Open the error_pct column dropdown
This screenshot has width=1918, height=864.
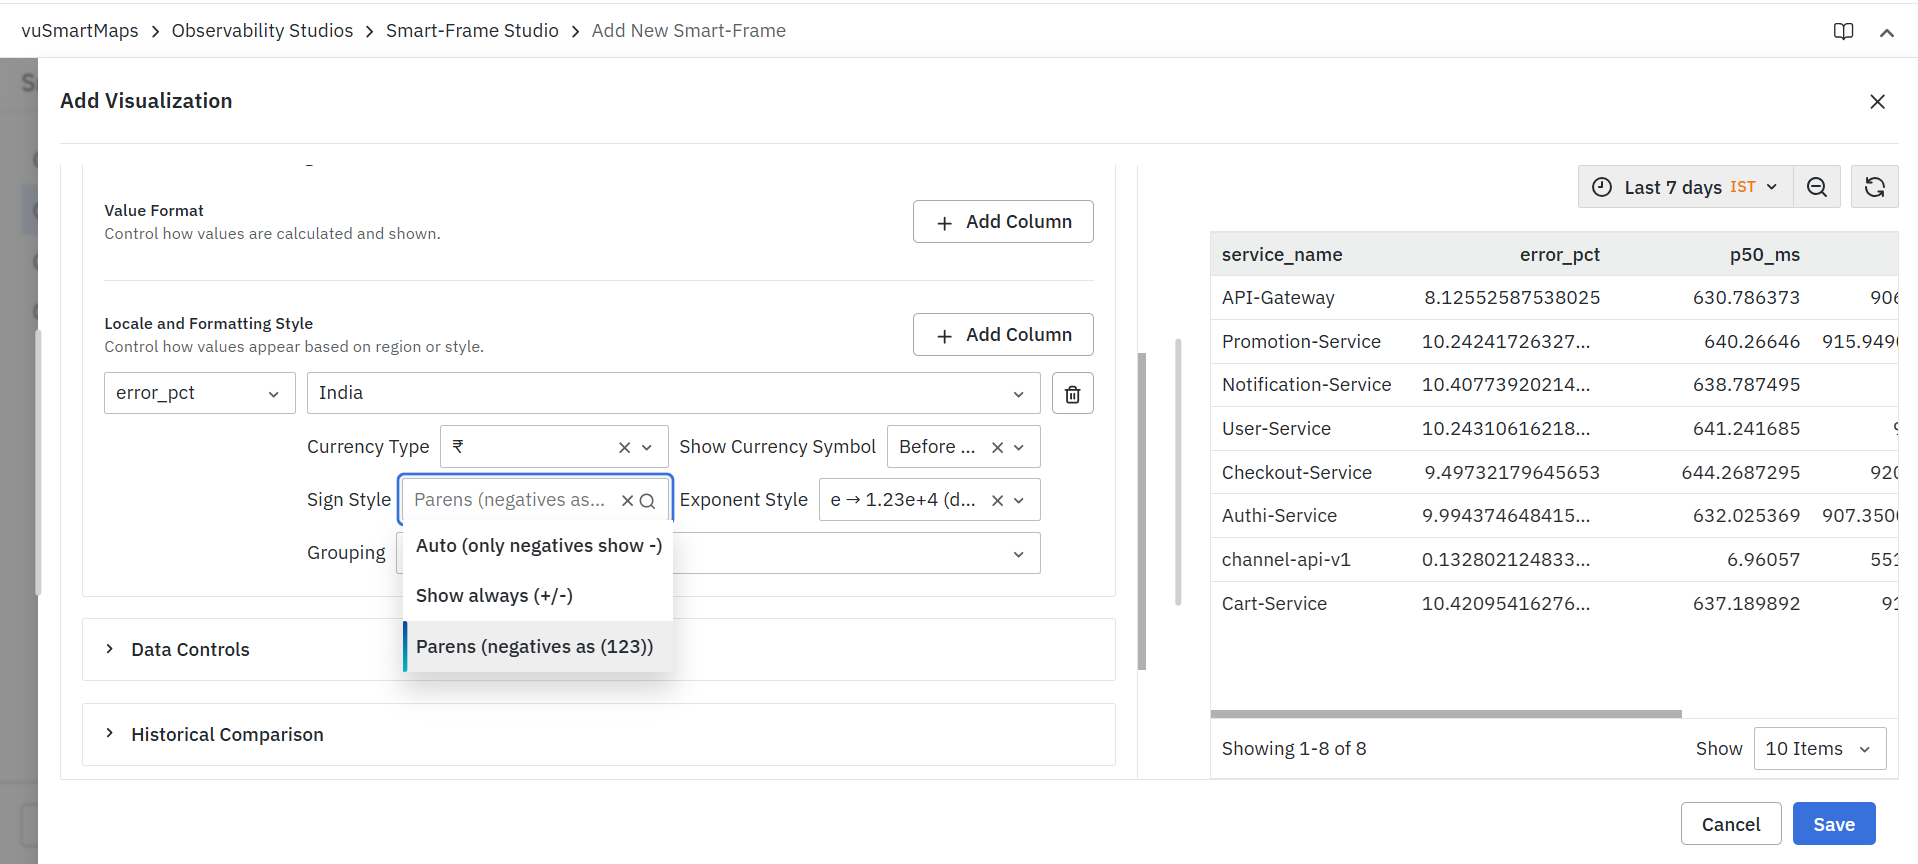coord(200,393)
